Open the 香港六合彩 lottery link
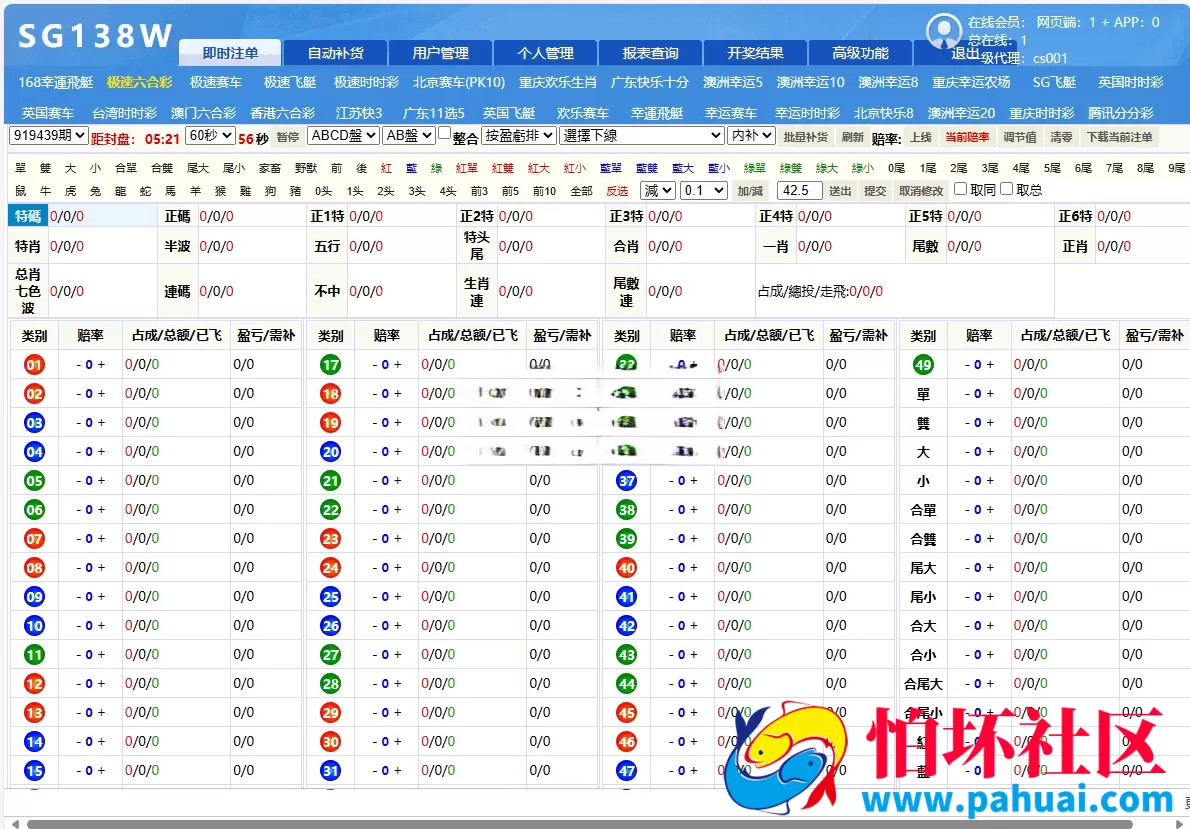 [x=282, y=113]
